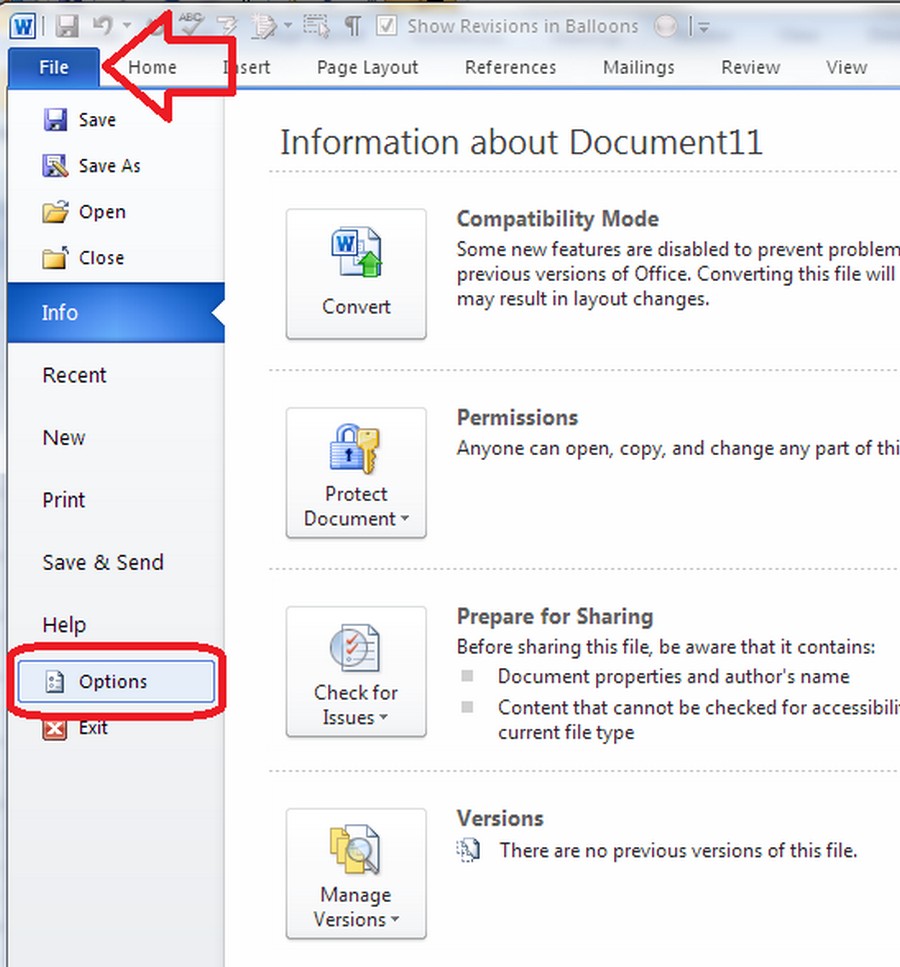
Task: Click the ABC spelling check icon
Action: pyautogui.click(x=191, y=23)
